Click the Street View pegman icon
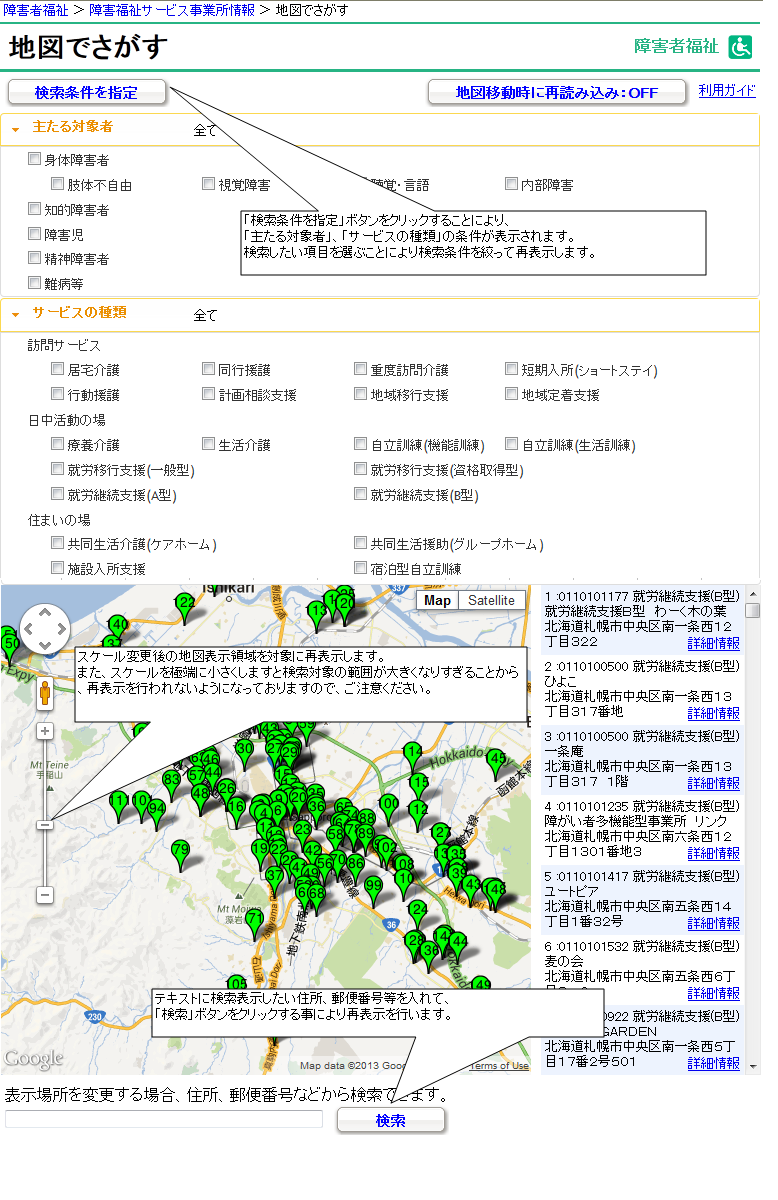Image resolution: width=778 pixels, height=1200 pixels. coord(45,692)
